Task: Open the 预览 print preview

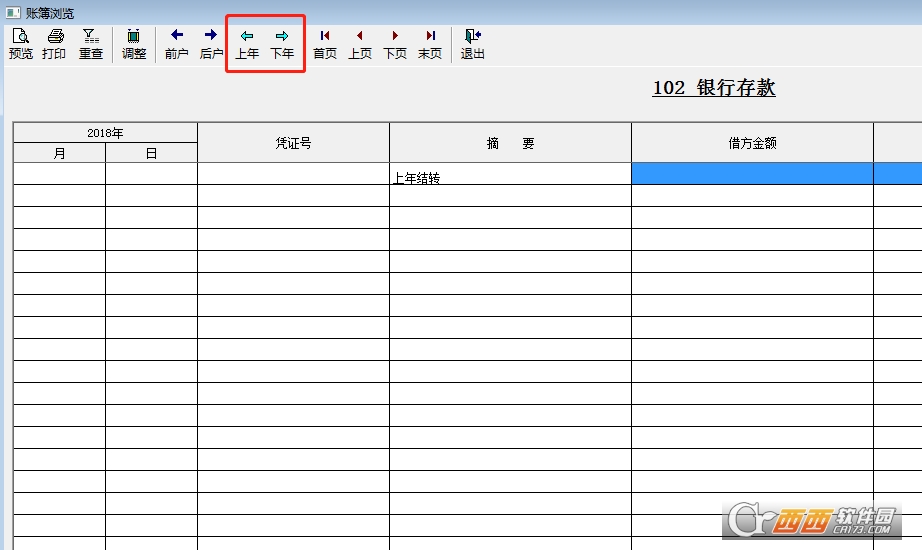Action: click(21, 44)
